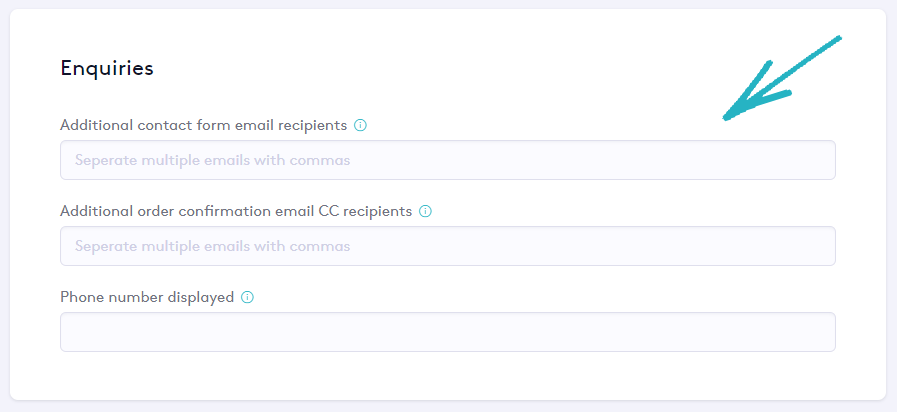Click placeholder text in order confirmation CC field
897x412 pixels.
point(212,246)
